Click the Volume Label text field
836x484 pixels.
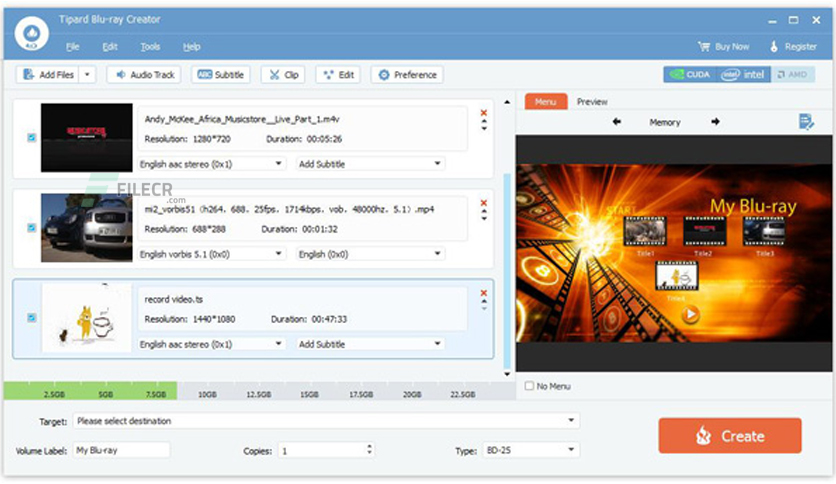121,450
